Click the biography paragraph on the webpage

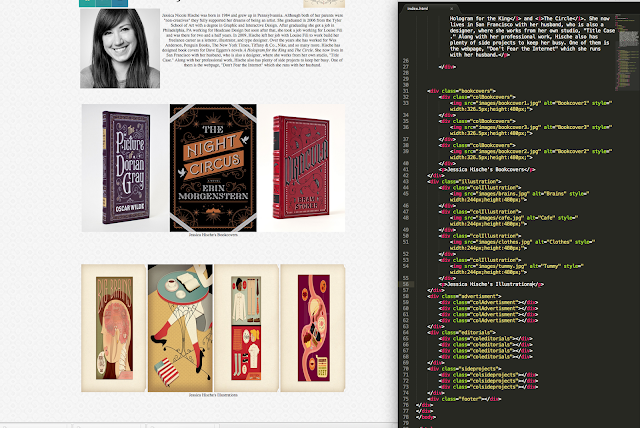(253, 40)
